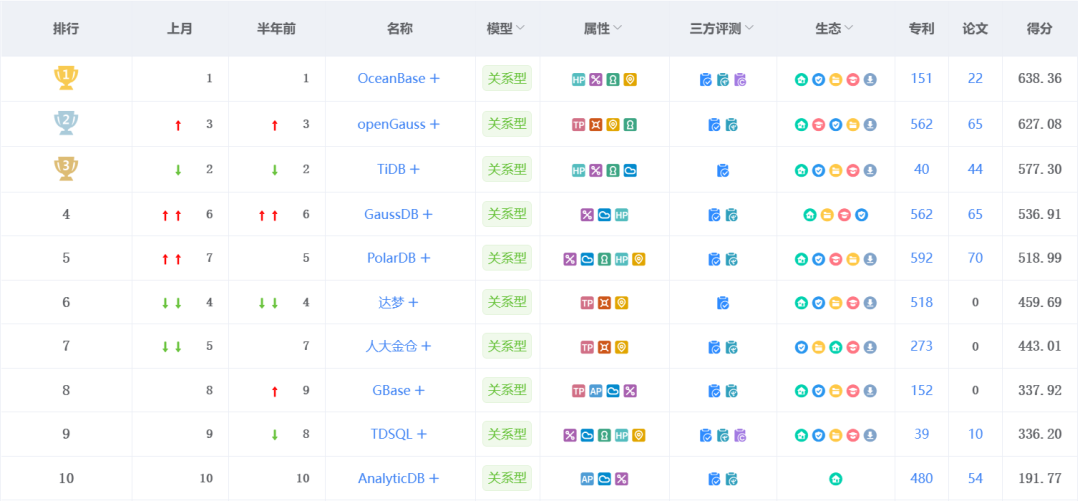Click the 论文 column header

coord(975,28)
